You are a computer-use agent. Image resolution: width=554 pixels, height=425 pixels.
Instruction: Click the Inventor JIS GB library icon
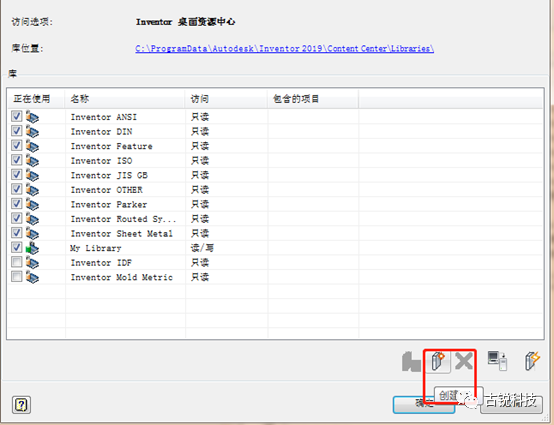[x=32, y=175]
